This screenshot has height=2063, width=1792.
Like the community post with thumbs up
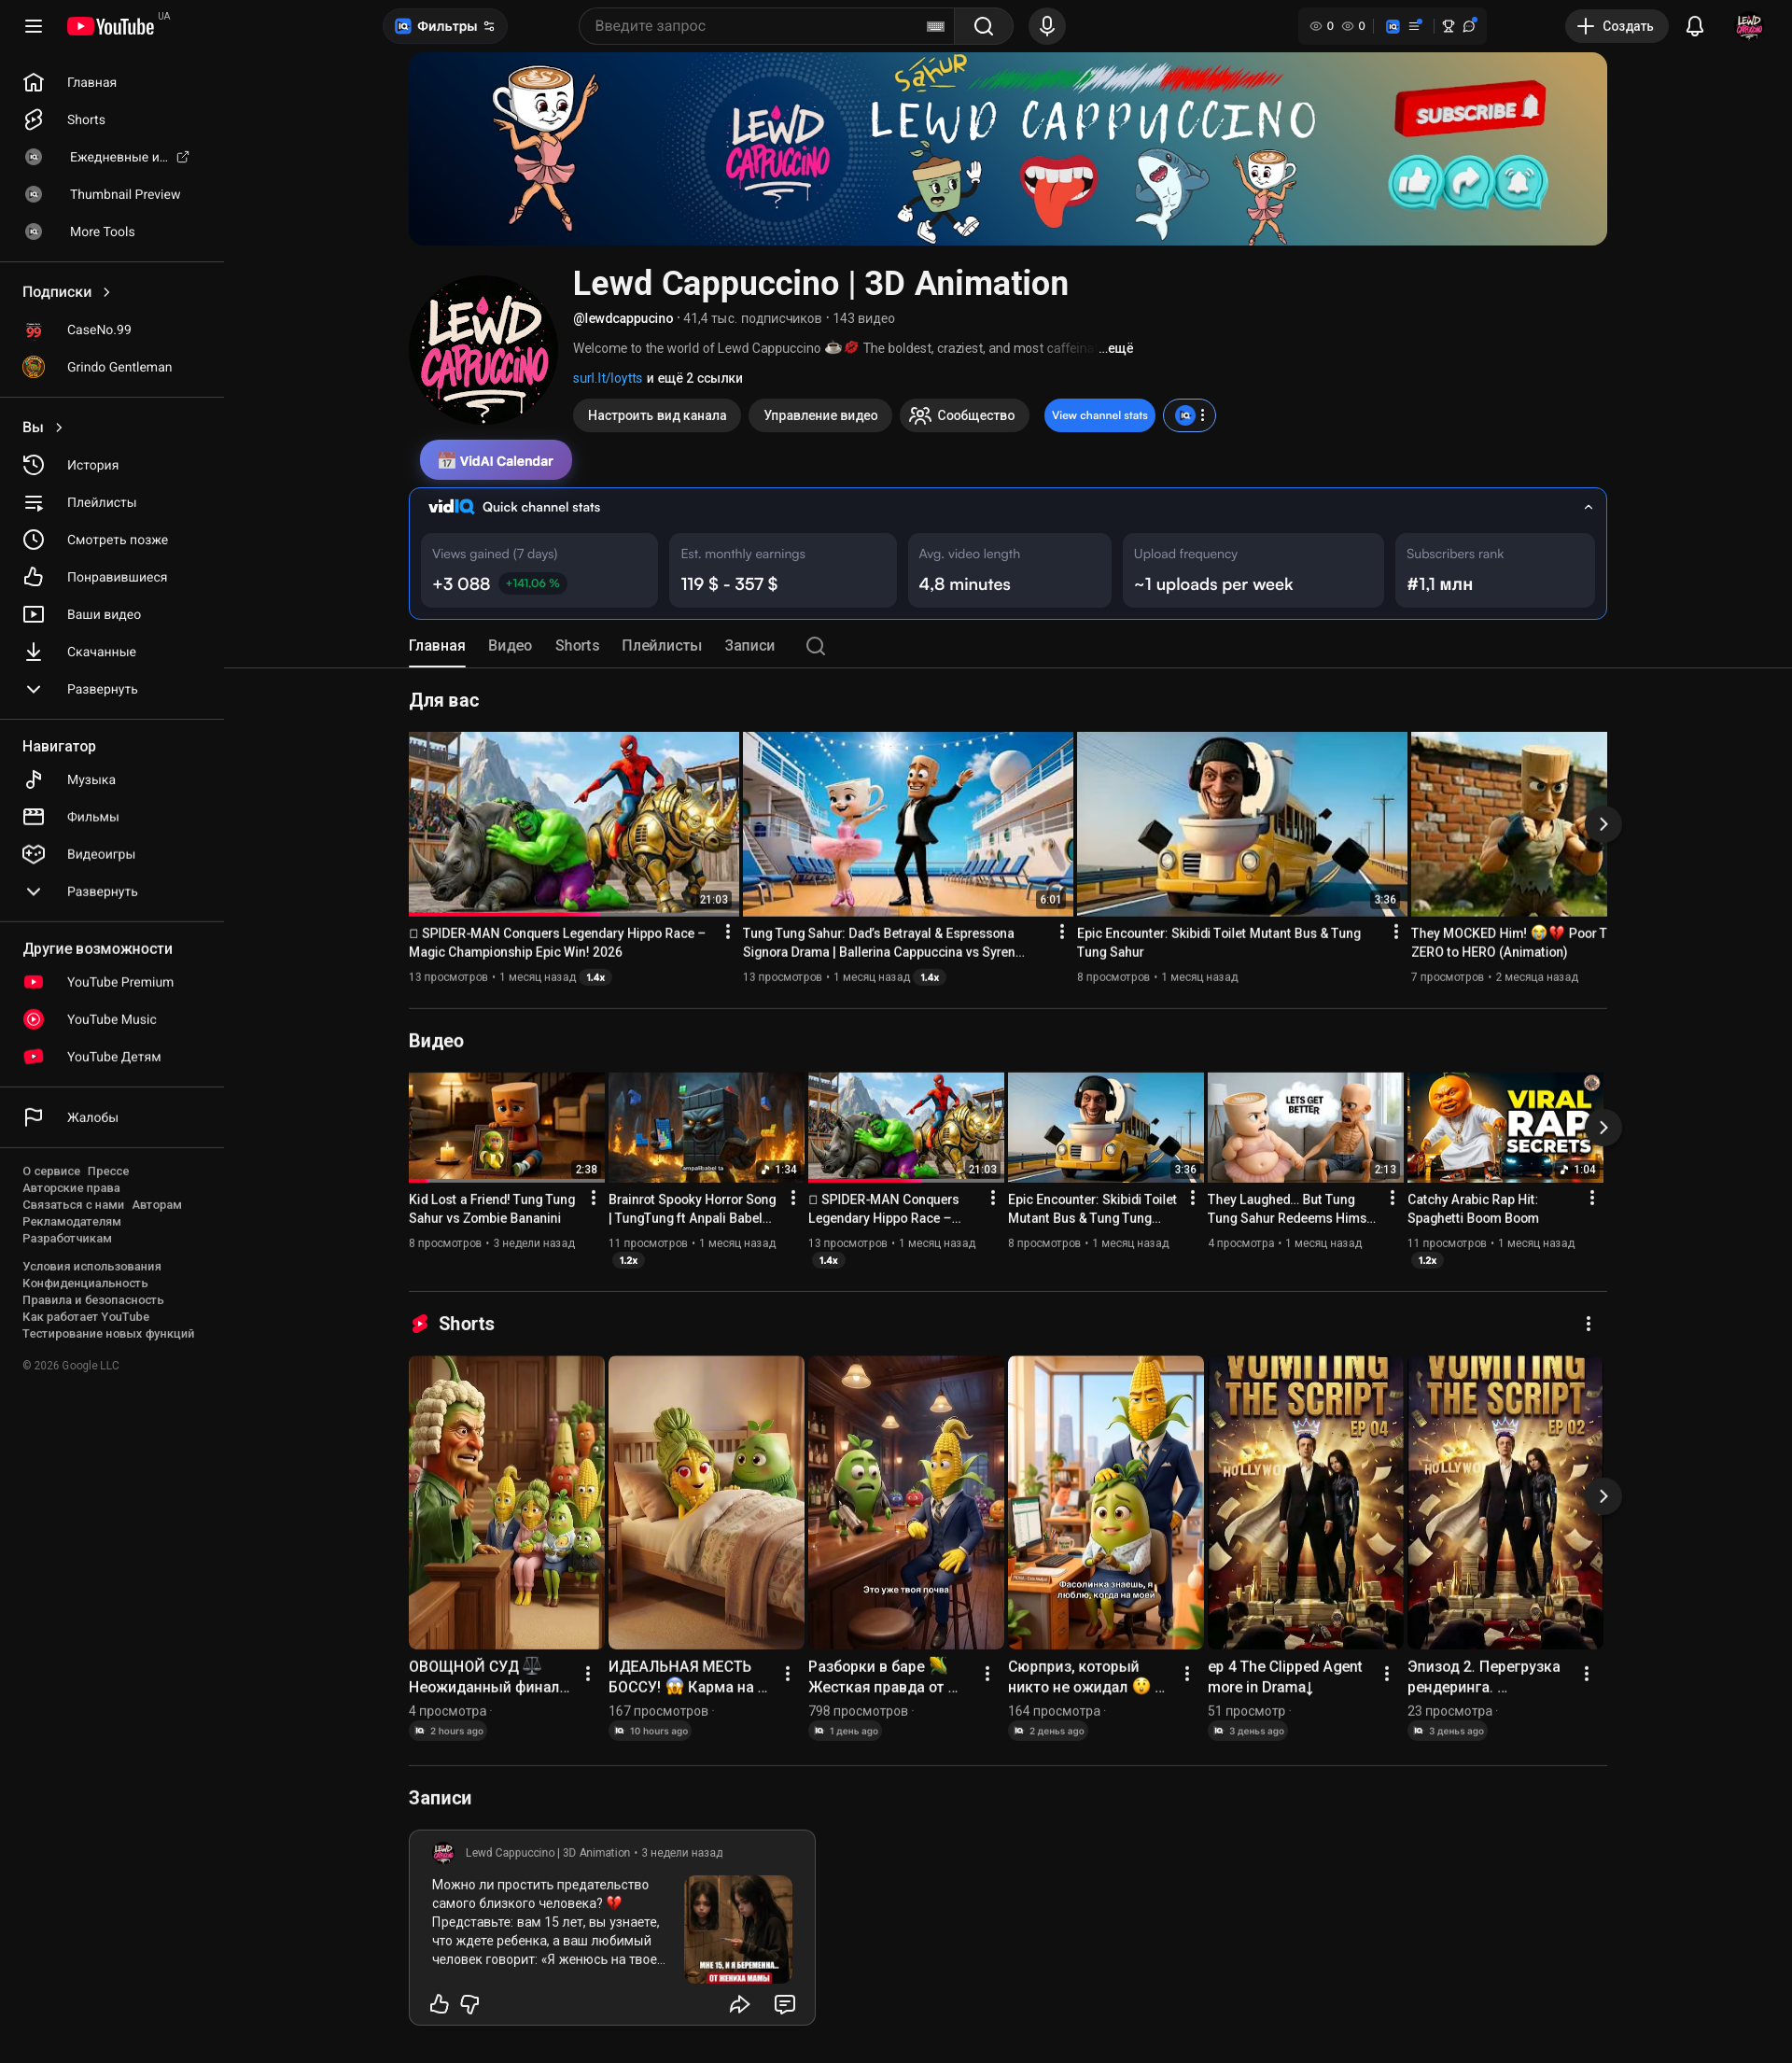(439, 2004)
